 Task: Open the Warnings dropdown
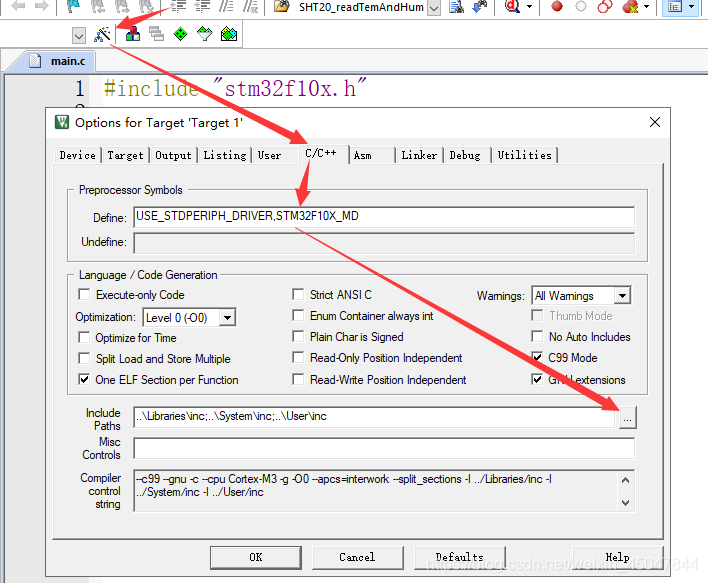[622, 296]
